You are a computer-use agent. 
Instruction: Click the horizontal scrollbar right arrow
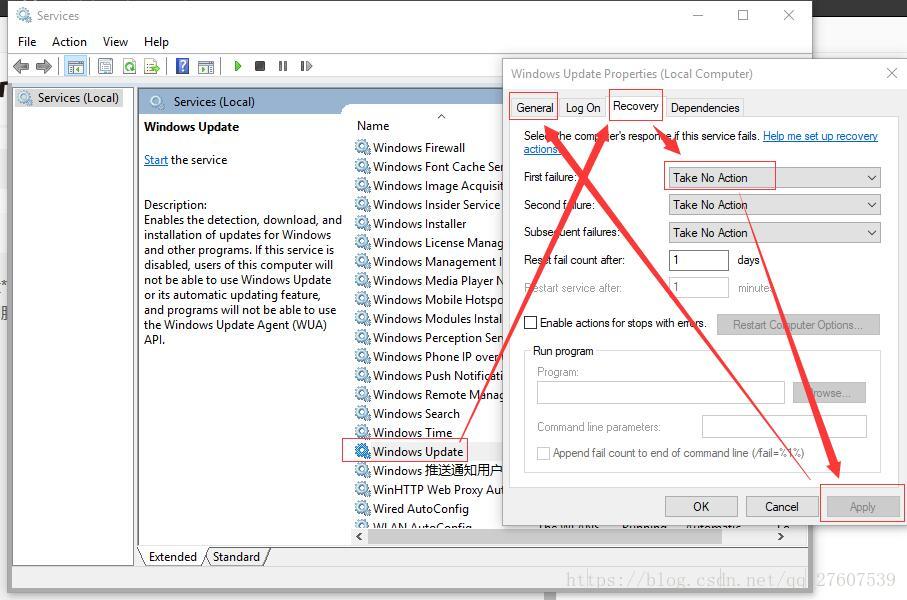click(781, 536)
